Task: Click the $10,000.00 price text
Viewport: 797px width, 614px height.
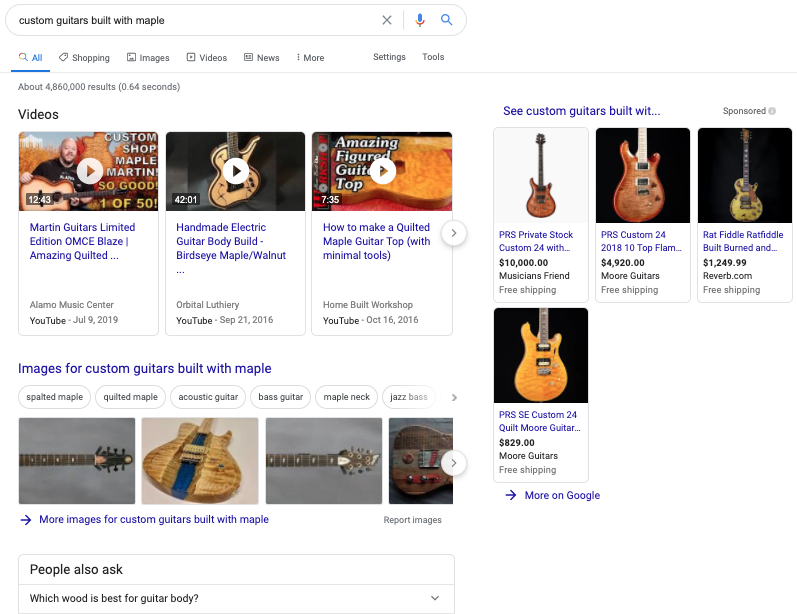Action: click(524, 263)
